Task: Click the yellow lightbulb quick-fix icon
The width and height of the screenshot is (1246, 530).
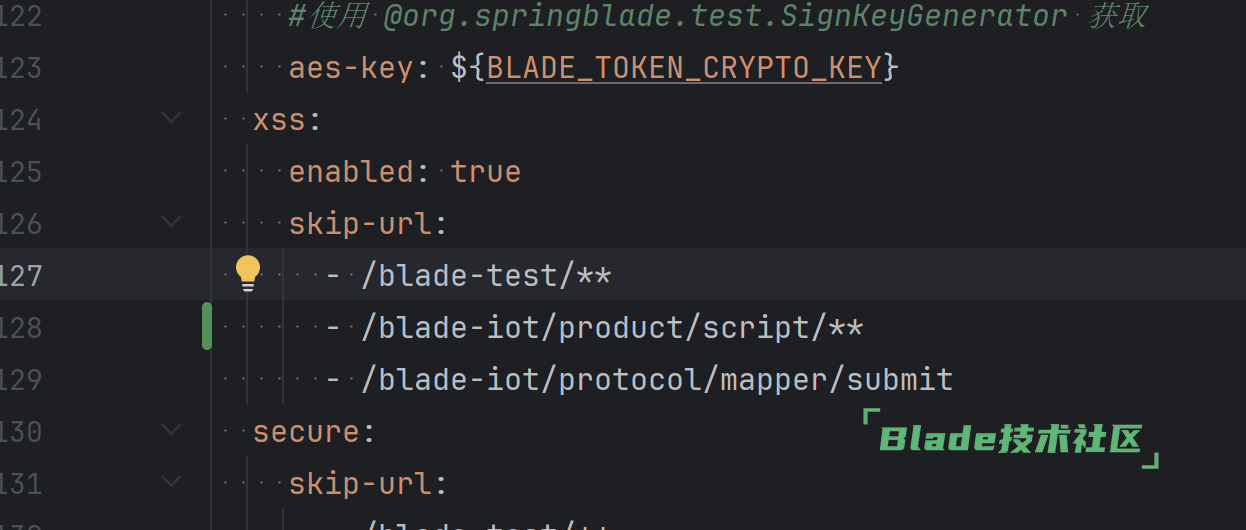Action: (x=247, y=273)
